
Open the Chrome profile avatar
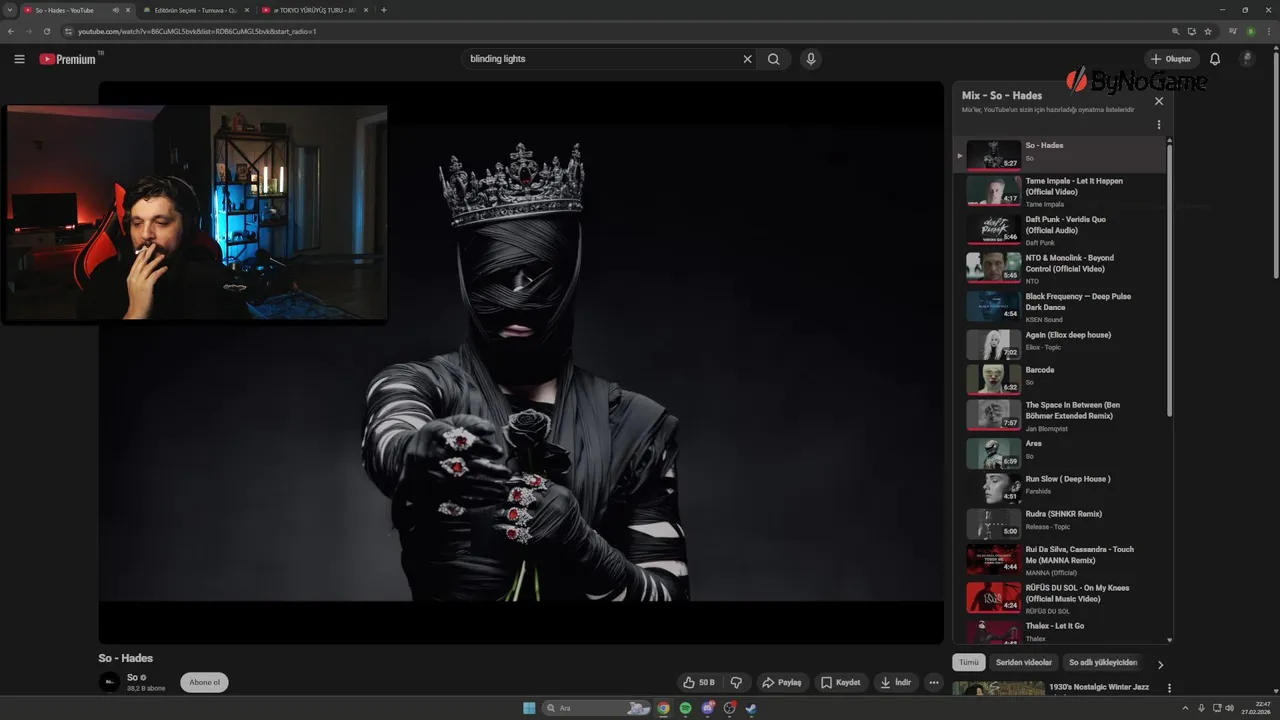pyautogui.click(x=1250, y=31)
